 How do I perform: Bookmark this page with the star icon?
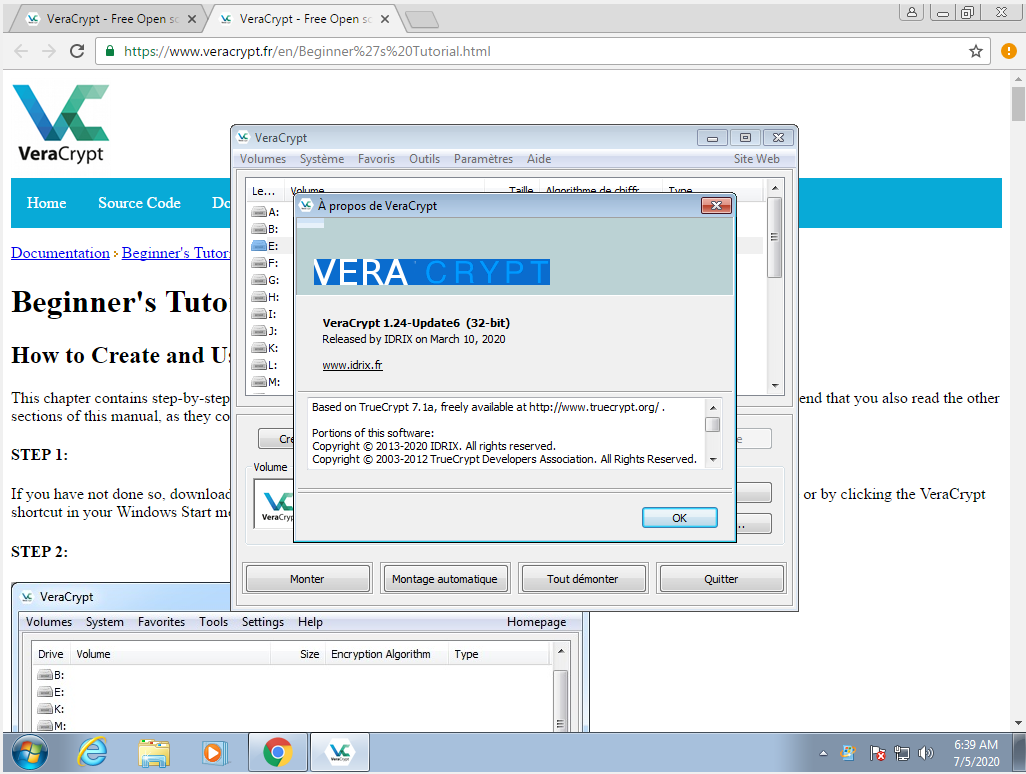pos(976,51)
